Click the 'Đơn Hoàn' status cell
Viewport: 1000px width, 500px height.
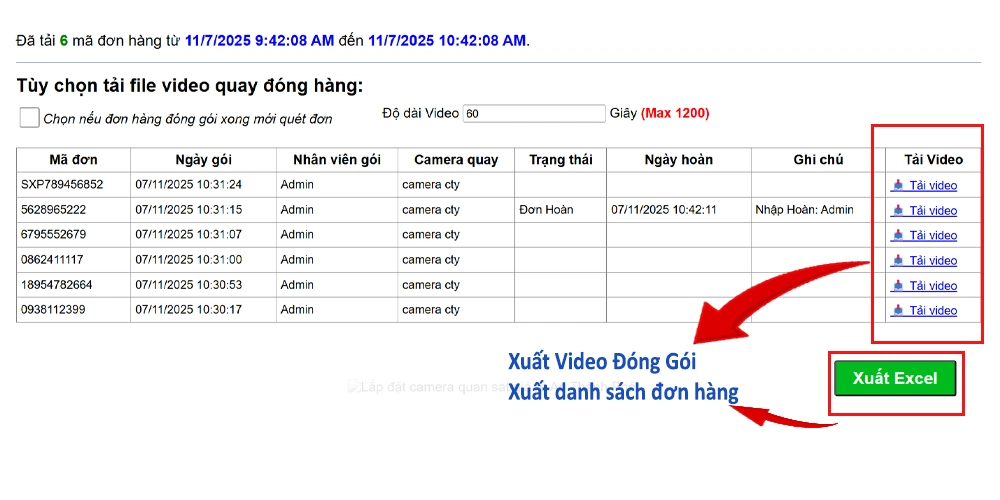coord(546,210)
